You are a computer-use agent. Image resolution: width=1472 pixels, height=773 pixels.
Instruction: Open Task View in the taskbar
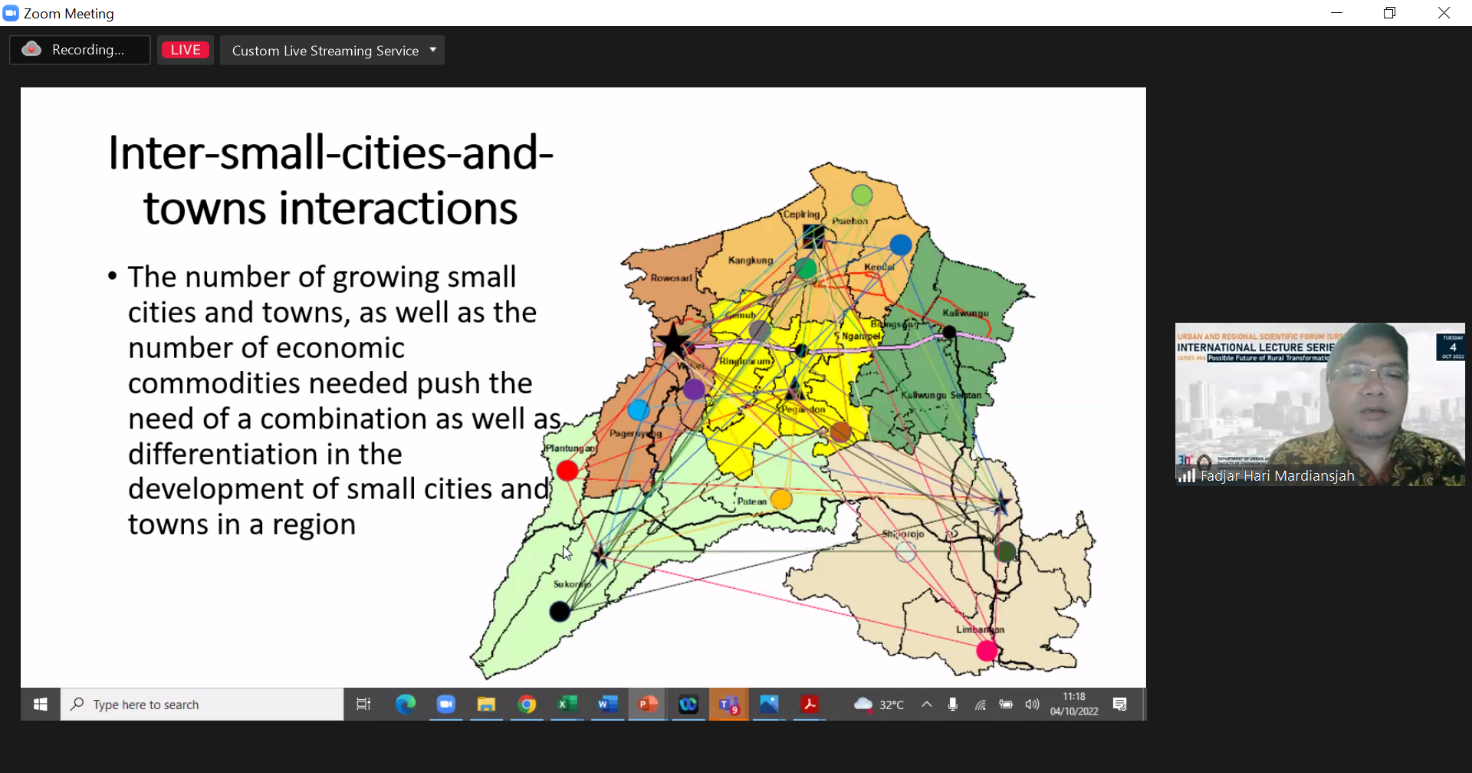[x=364, y=705]
